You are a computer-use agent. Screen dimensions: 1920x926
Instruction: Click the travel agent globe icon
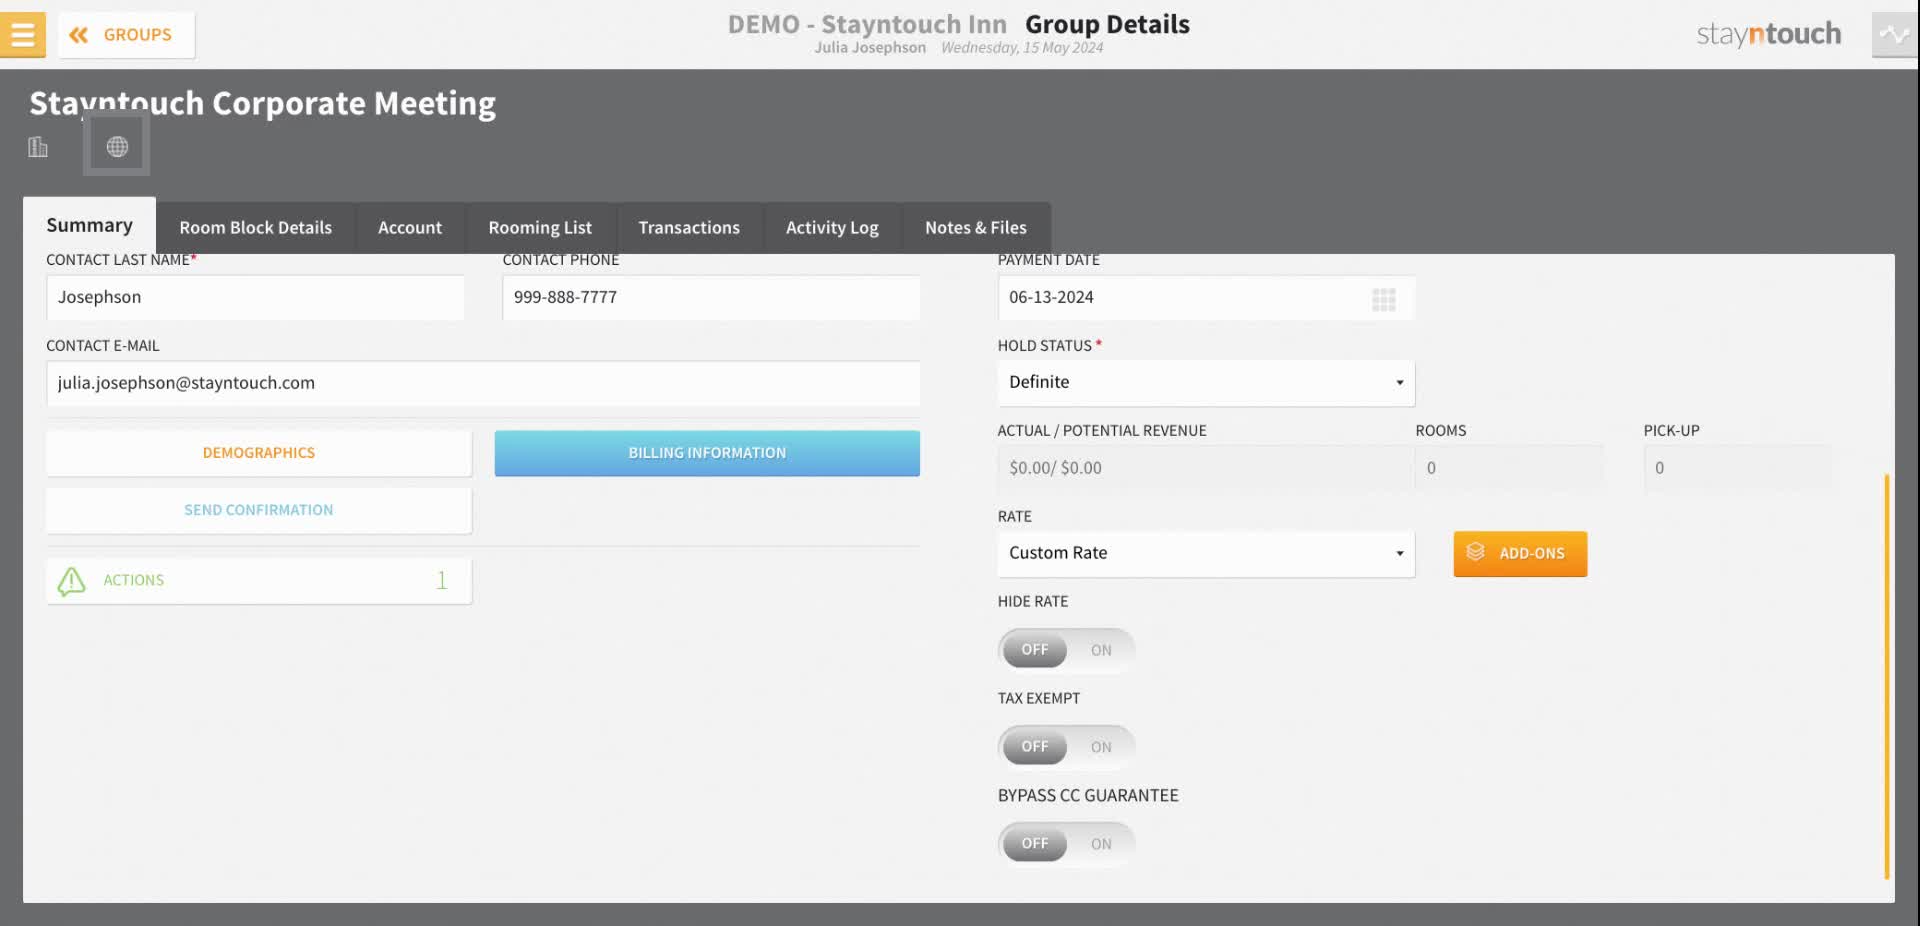(x=117, y=146)
